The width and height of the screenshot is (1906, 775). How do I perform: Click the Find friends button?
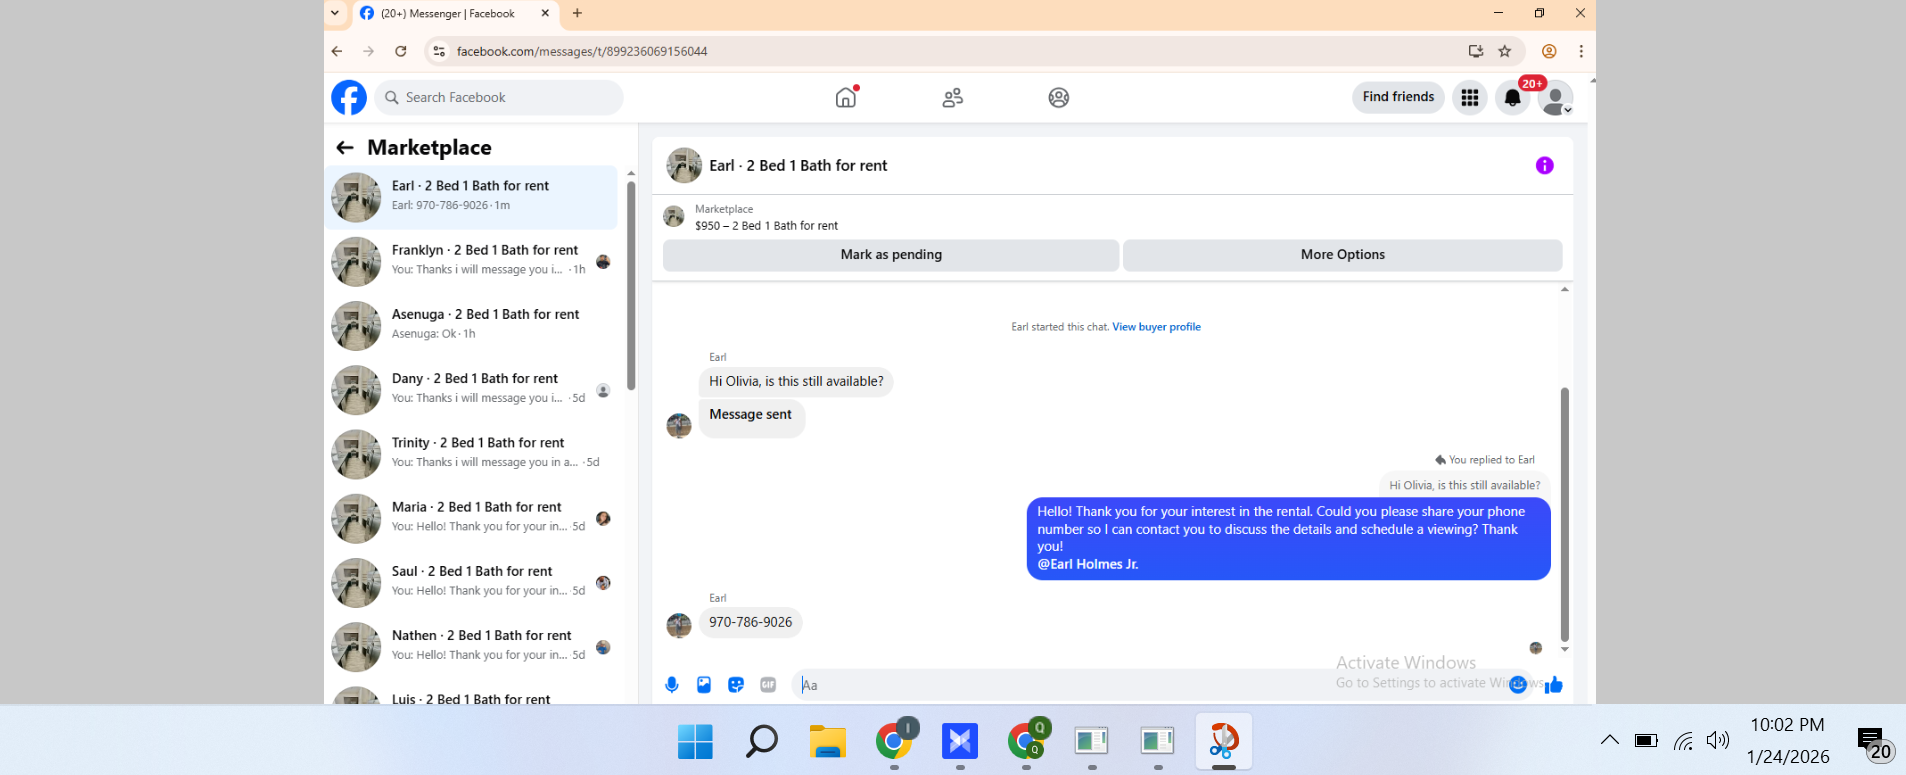1398,97
